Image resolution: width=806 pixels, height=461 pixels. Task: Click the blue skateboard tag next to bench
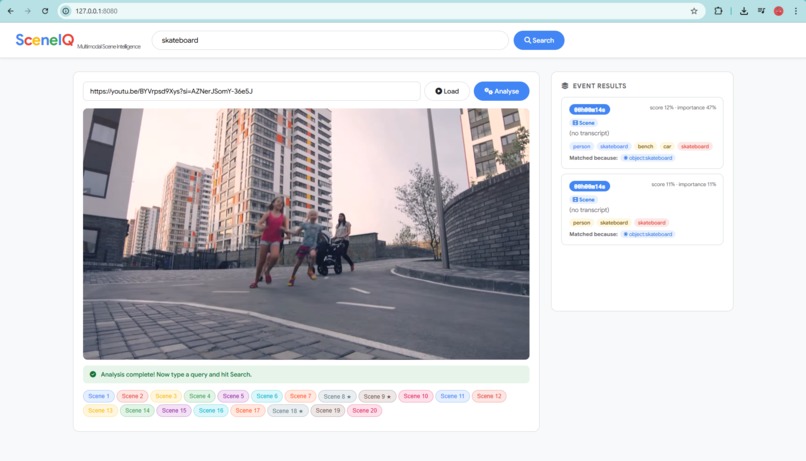pyautogui.click(x=614, y=146)
